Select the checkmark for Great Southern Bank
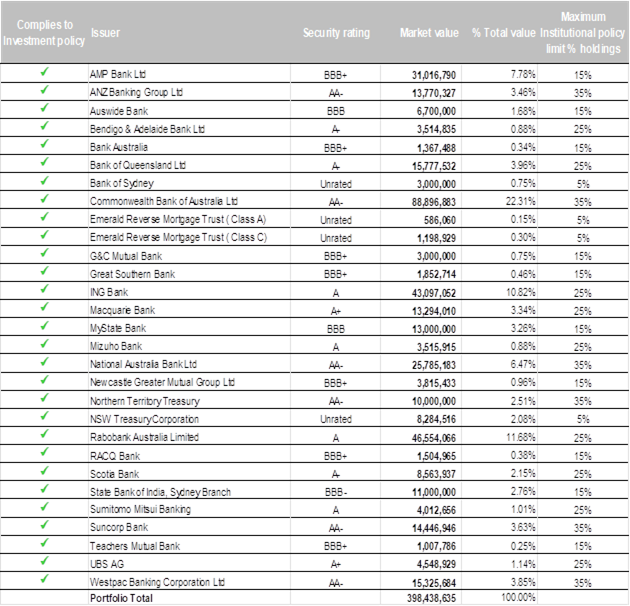Viewport: 630px width, 606px height. (x=44, y=272)
